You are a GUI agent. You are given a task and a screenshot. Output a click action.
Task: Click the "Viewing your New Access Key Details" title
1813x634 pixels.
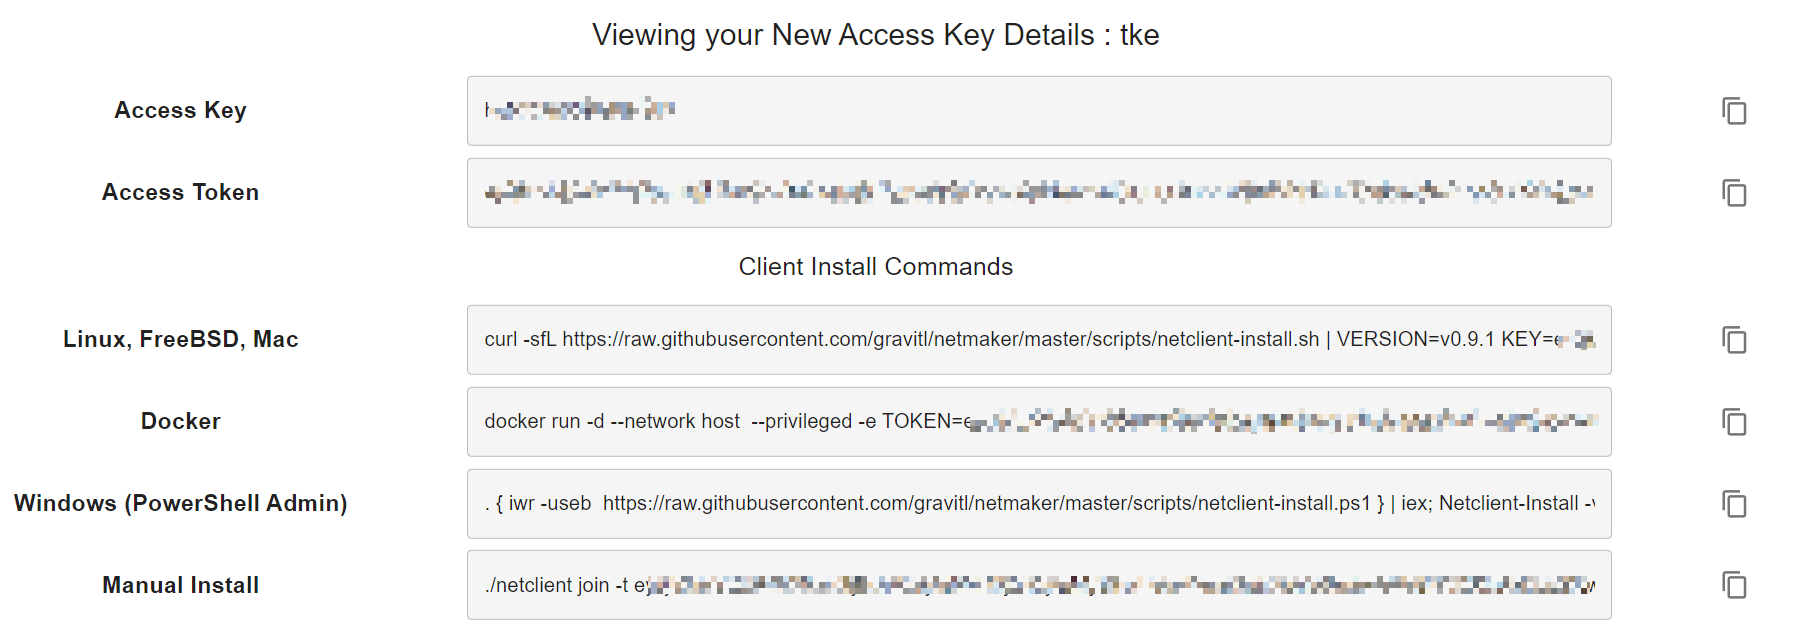[875, 35]
